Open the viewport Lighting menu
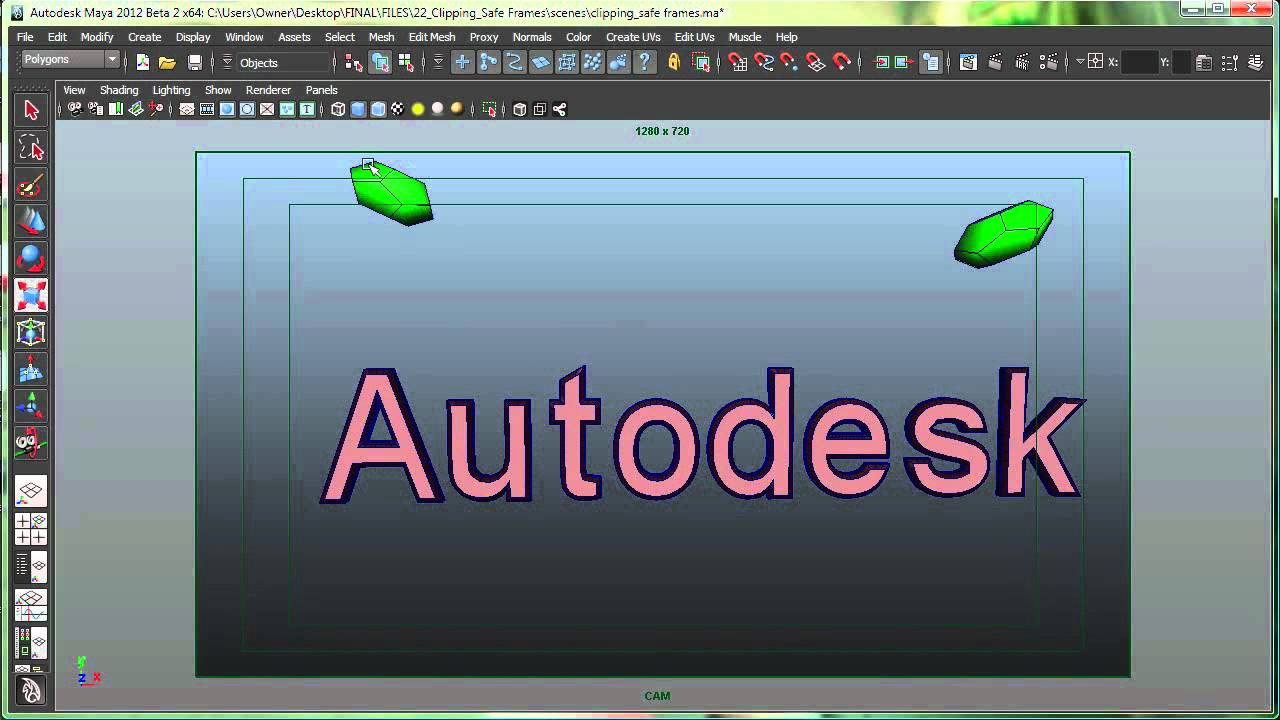 tap(171, 90)
